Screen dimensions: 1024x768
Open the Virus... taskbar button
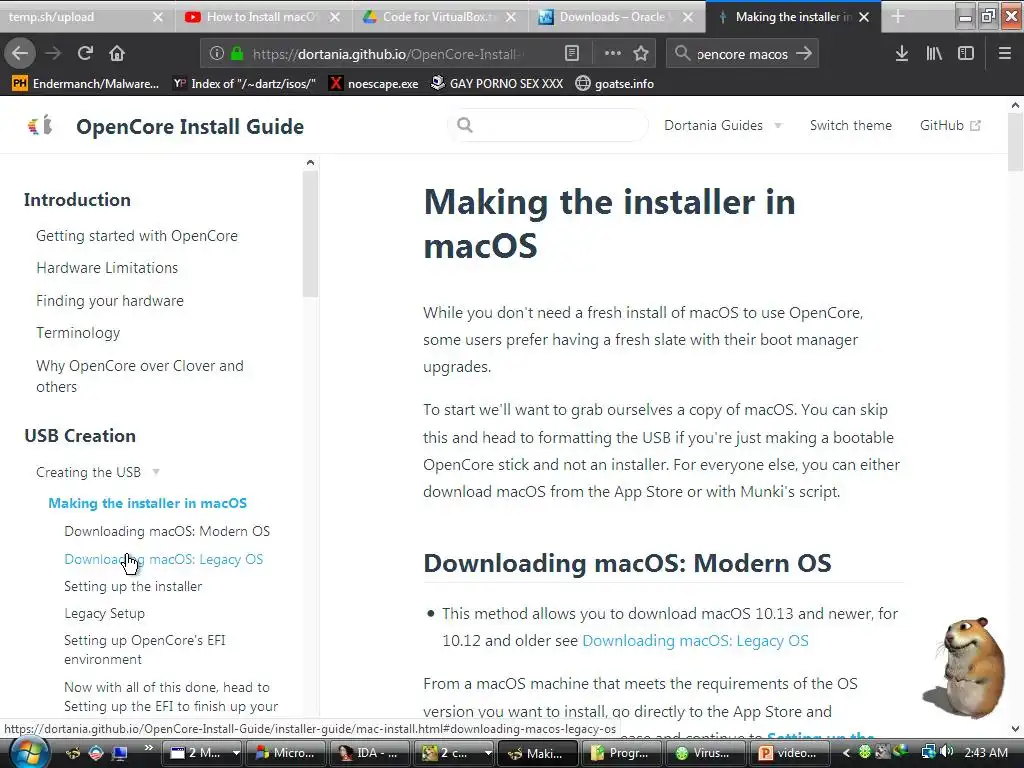coord(703,753)
